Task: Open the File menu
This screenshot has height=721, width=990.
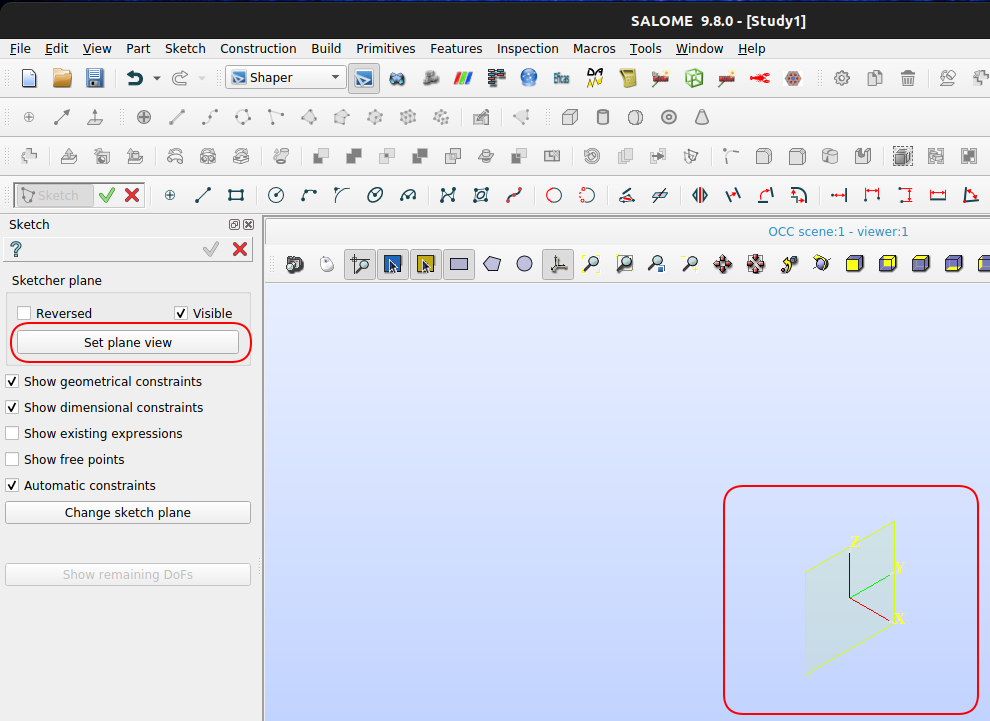Action: [20, 49]
